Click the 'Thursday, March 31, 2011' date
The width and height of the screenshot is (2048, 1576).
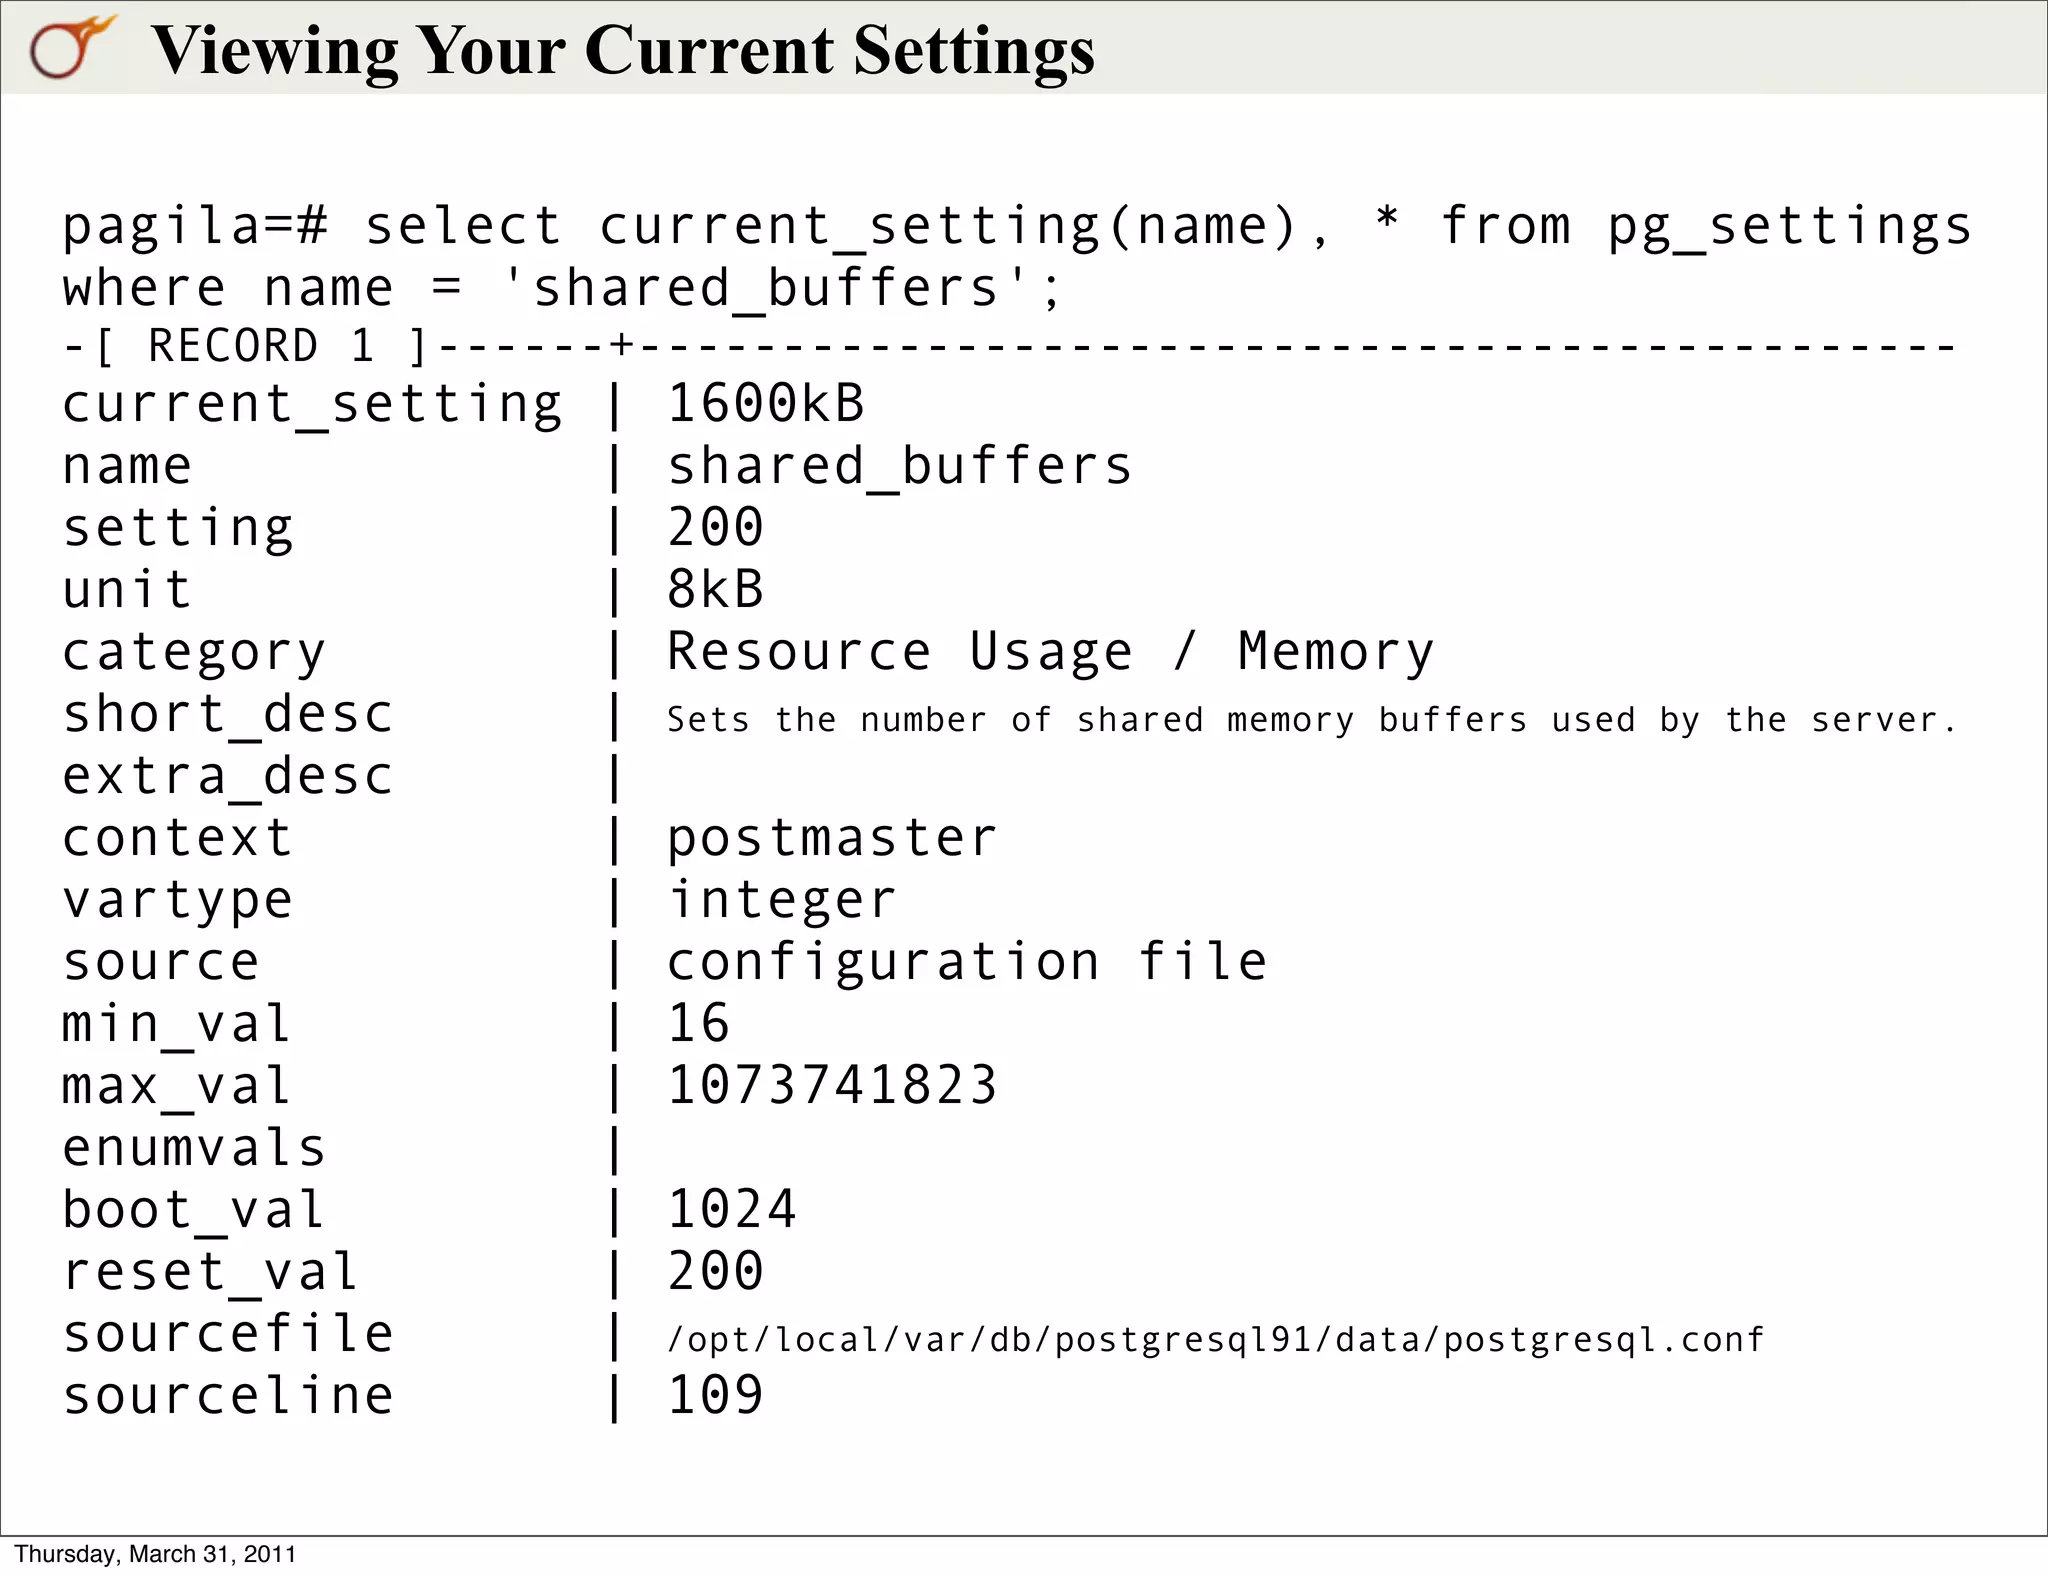(155, 1554)
